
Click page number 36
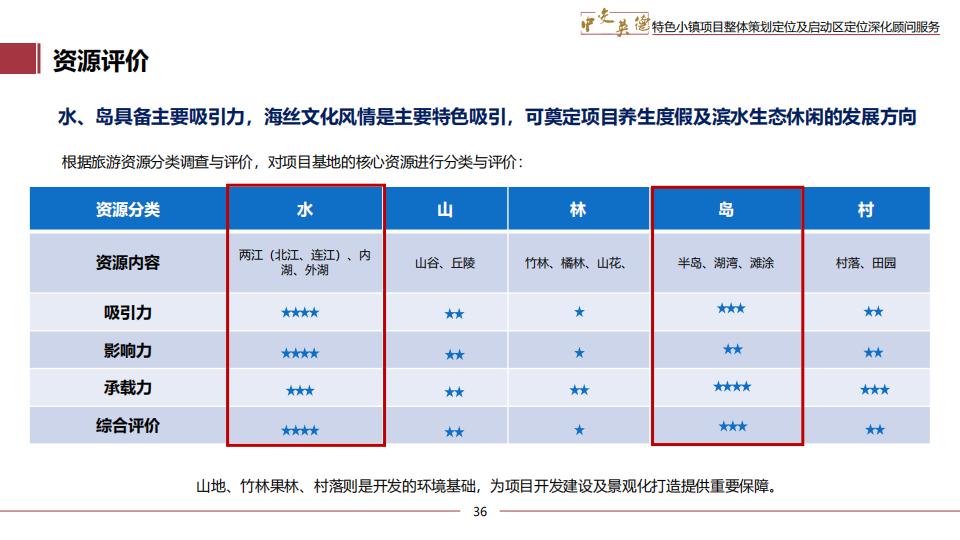[480, 512]
